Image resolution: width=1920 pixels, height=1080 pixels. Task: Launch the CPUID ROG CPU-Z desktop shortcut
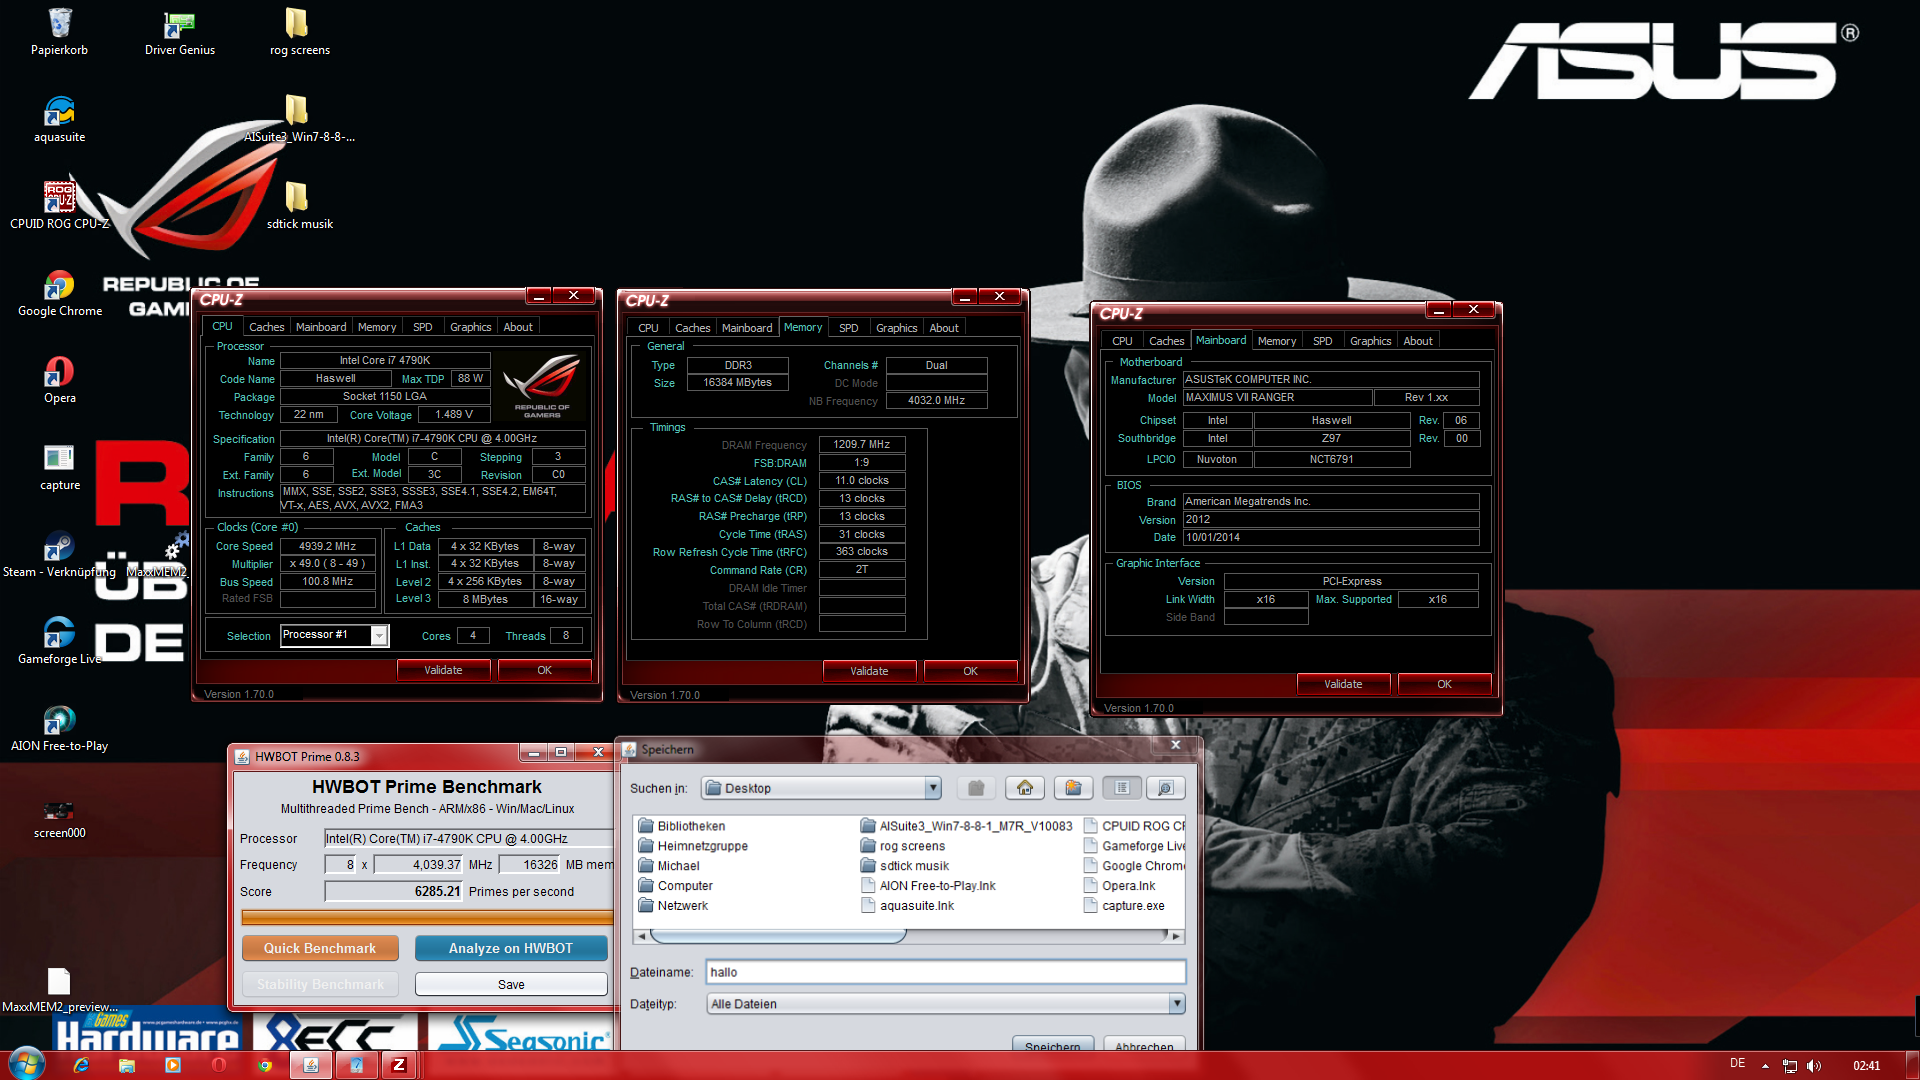[59, 206]
